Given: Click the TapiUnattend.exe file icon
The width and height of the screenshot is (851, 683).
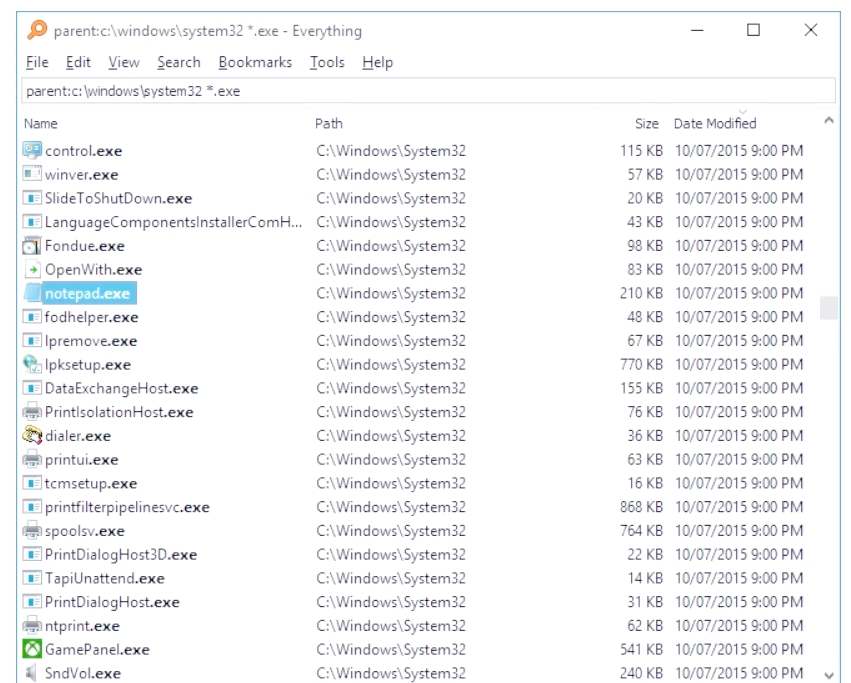Looking at the screenshot, I should [x=32, y=578].
